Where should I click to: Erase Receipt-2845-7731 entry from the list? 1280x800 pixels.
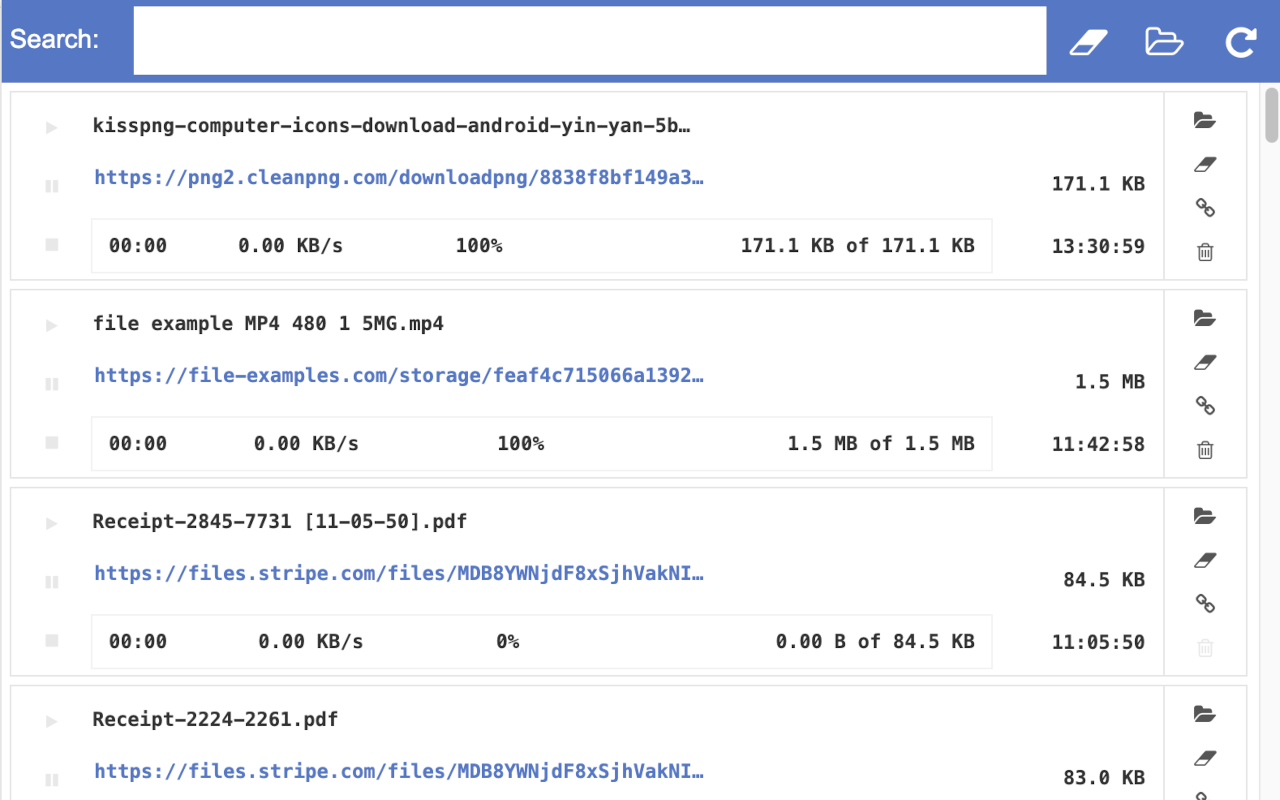point(1205,559)
